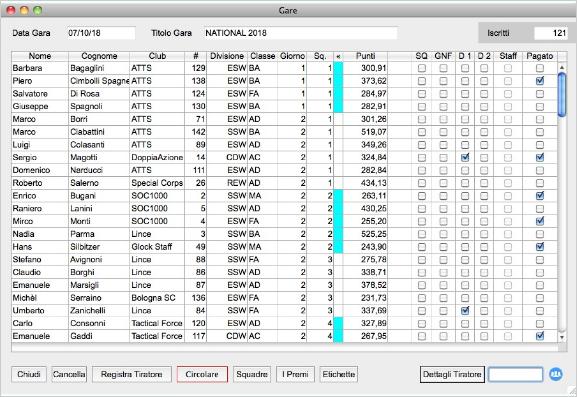Image resolution: width=577 pixels, height=397 pixels.
Task: Click the scrollbar down arrow
Action: point(562,336)
